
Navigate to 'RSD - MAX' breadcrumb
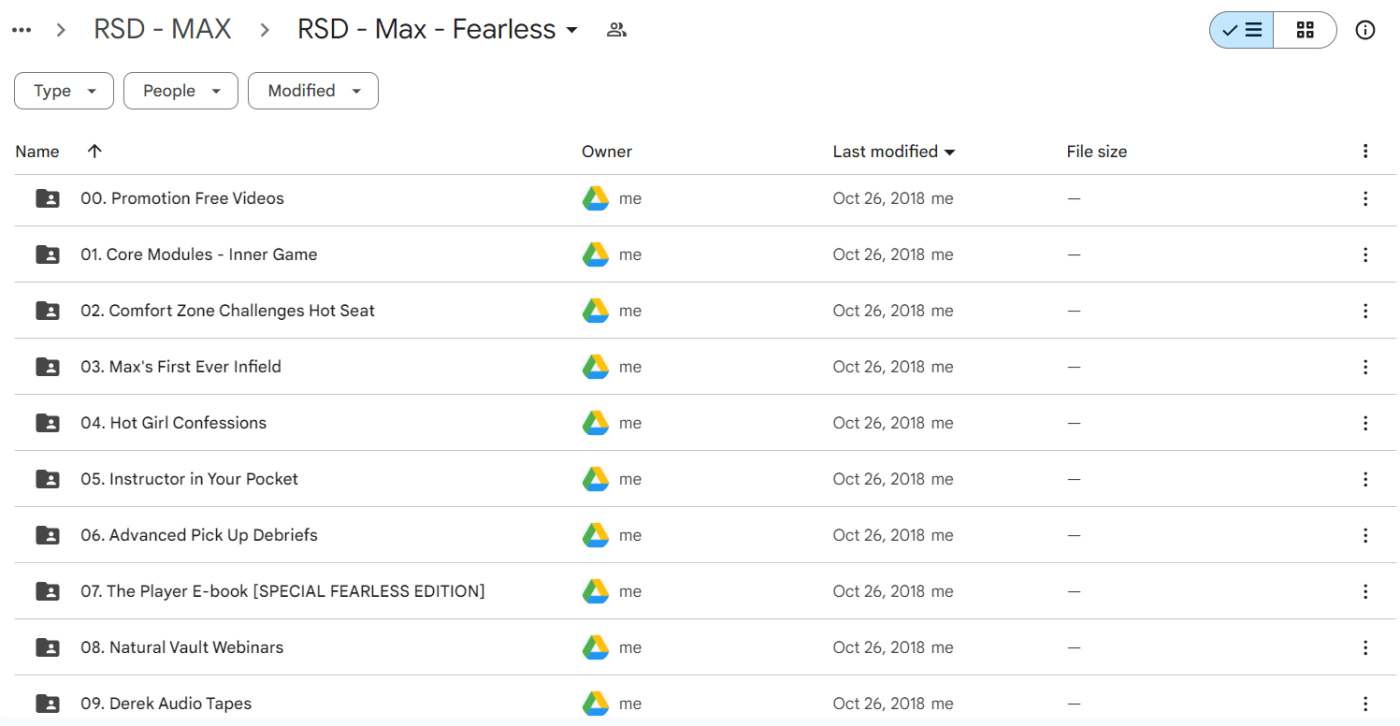[162, 29]
